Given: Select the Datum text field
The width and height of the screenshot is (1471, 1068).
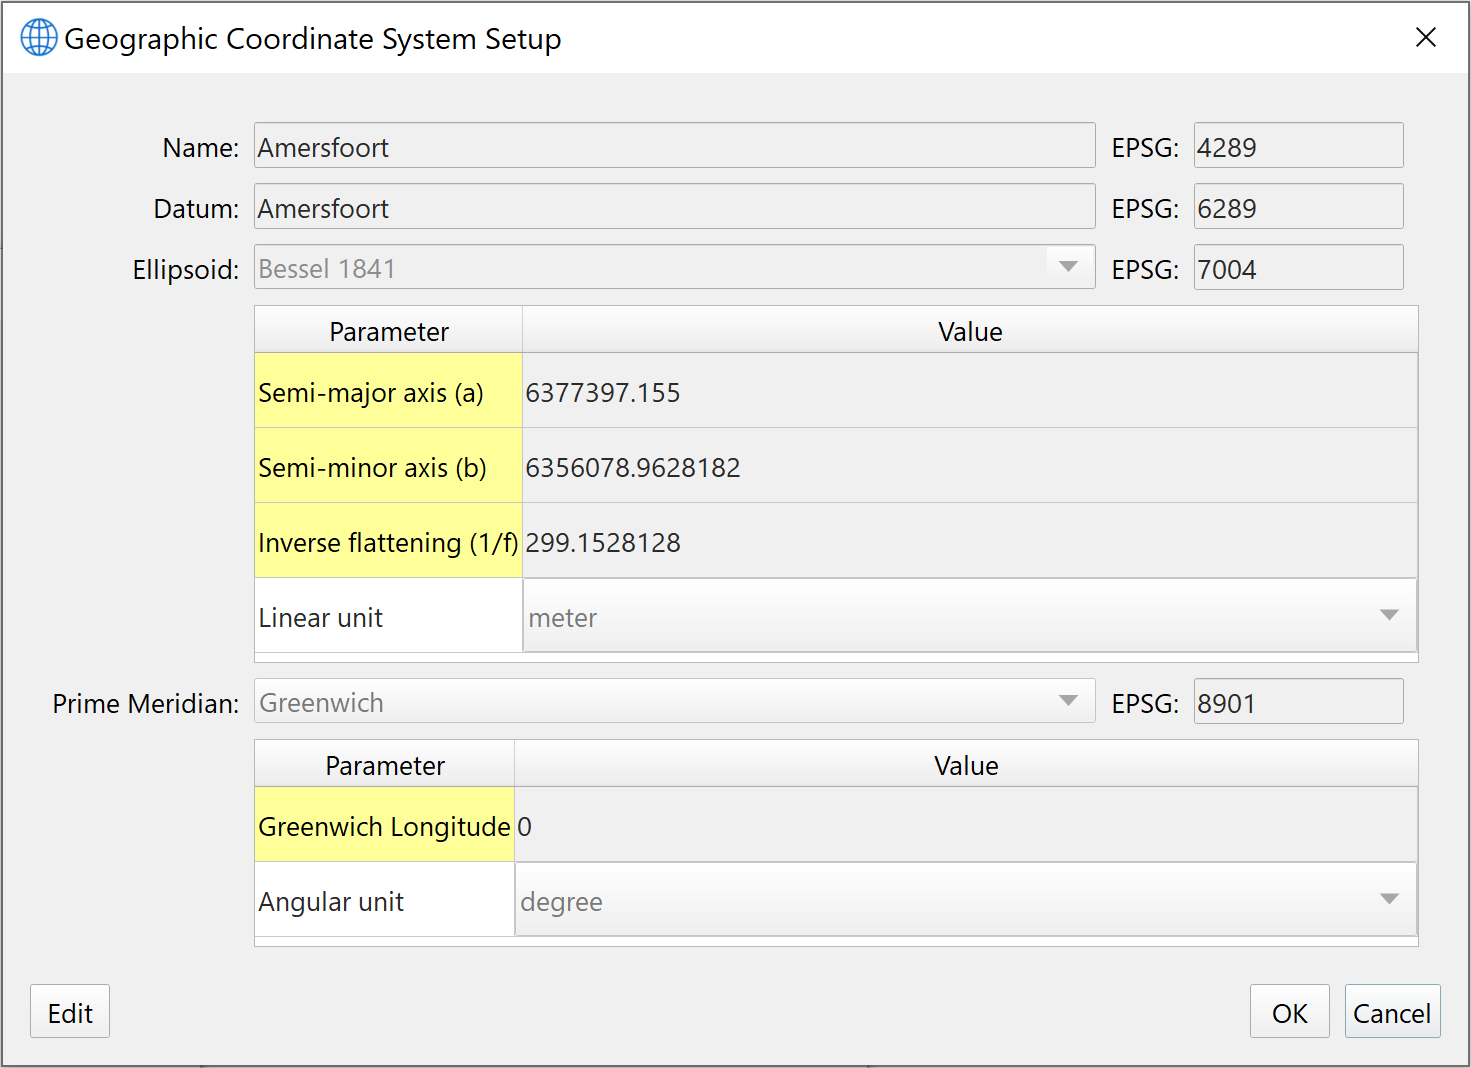Looking at the screenshot, I should coord(674,207).
